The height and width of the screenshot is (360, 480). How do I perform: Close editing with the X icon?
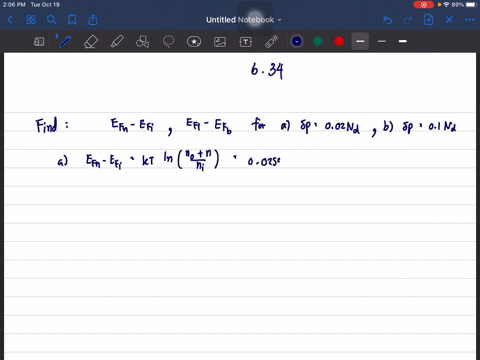[x=449, y=20]
